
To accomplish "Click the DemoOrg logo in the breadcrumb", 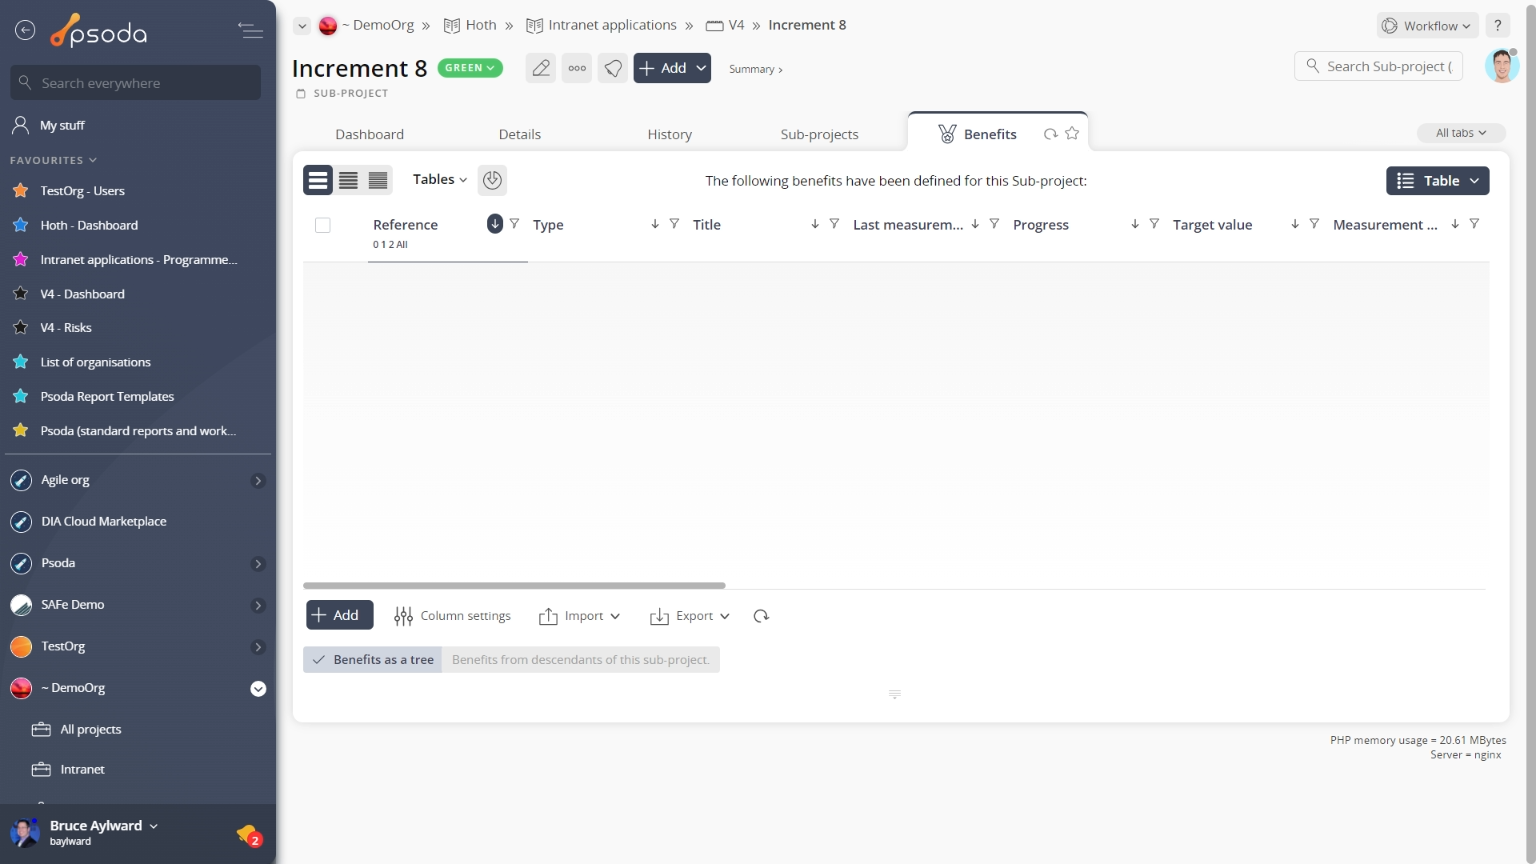I will click(x=328, y=26).
